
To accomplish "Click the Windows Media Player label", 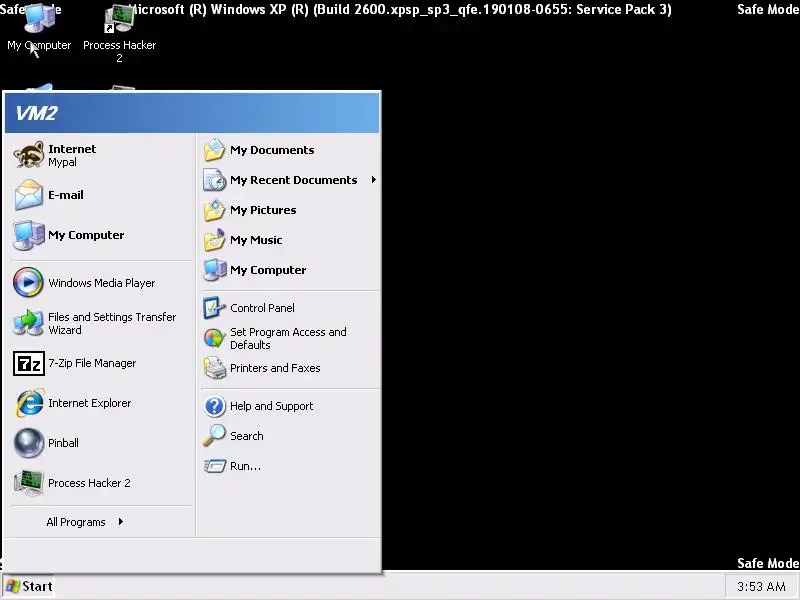I will pyautogui.click(x=102, y=283).
